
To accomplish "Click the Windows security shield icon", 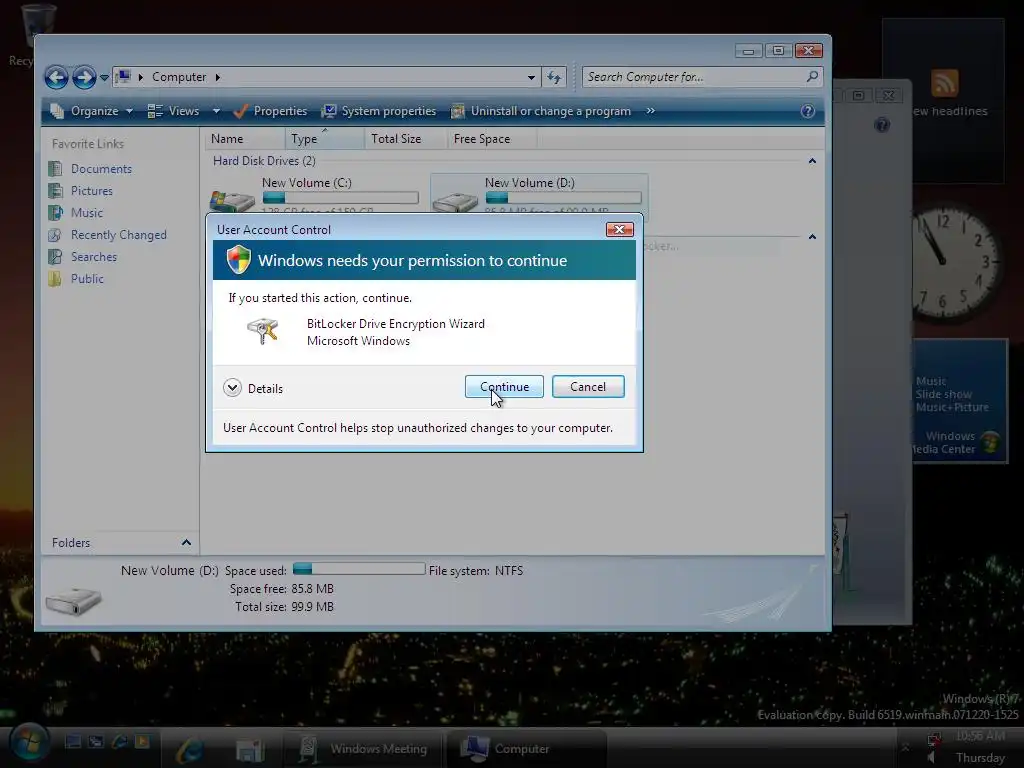I will [238, 260].
